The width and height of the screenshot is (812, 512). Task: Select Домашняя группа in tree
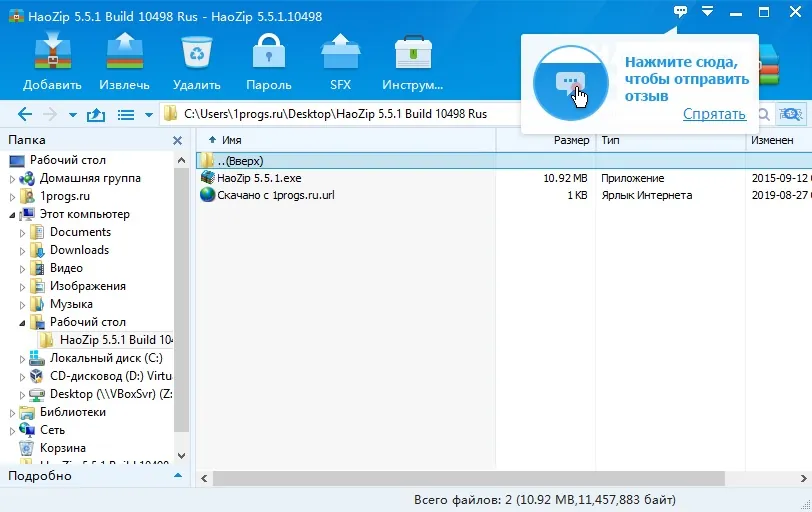tap(90, 178)
